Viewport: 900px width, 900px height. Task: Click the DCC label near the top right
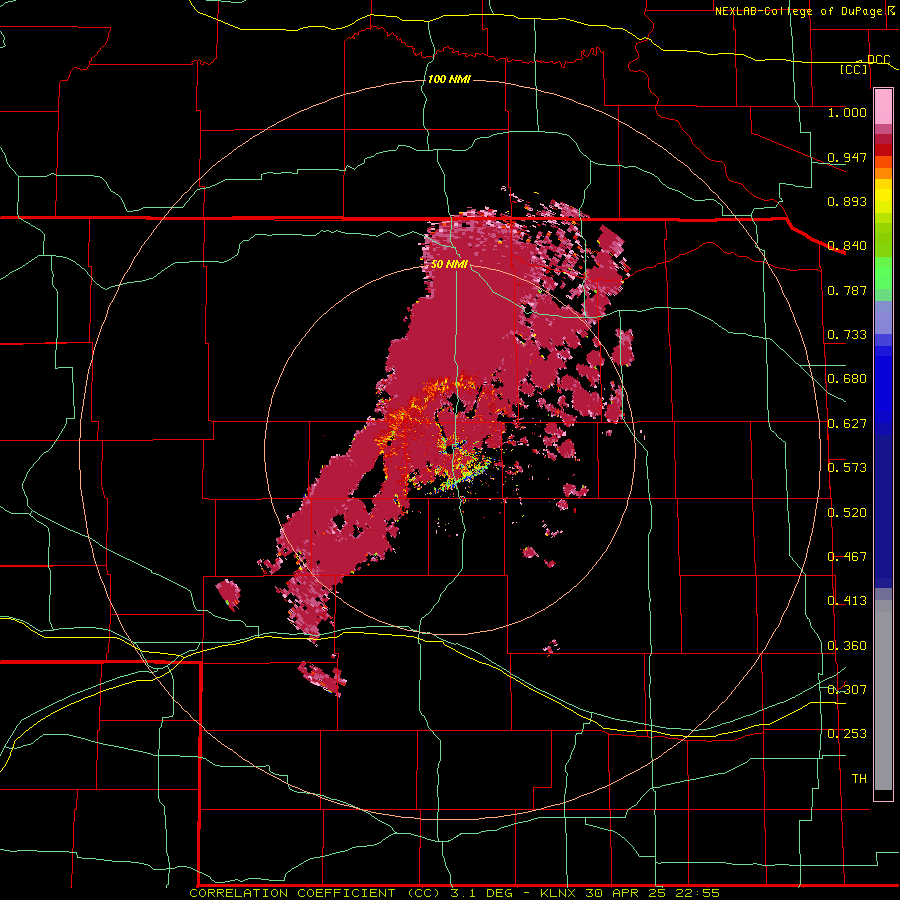pyautogui.click(x=878, y=60)
